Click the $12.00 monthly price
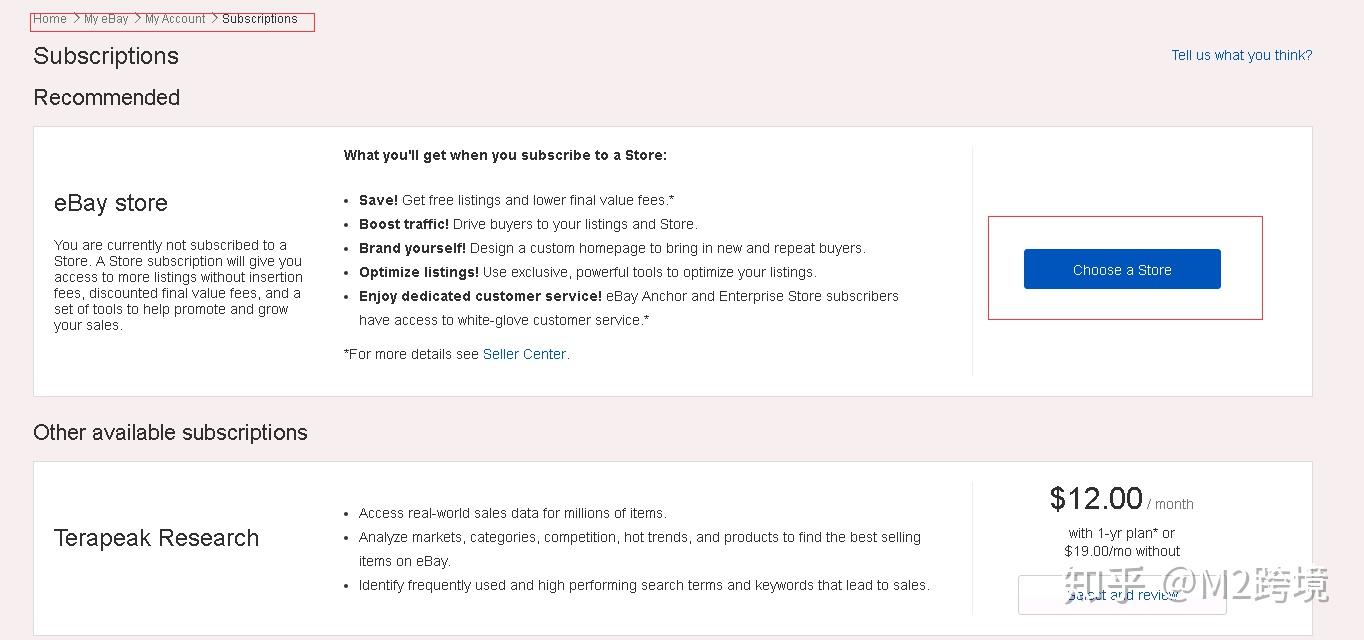1364x640 pixels. coord(1096,498)
